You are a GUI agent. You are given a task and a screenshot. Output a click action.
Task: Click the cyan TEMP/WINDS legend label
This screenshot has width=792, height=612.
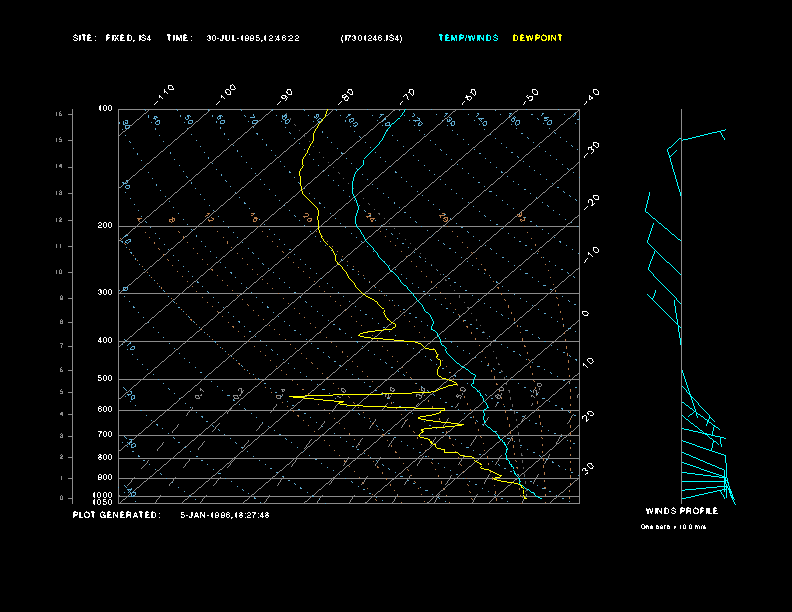468,38
